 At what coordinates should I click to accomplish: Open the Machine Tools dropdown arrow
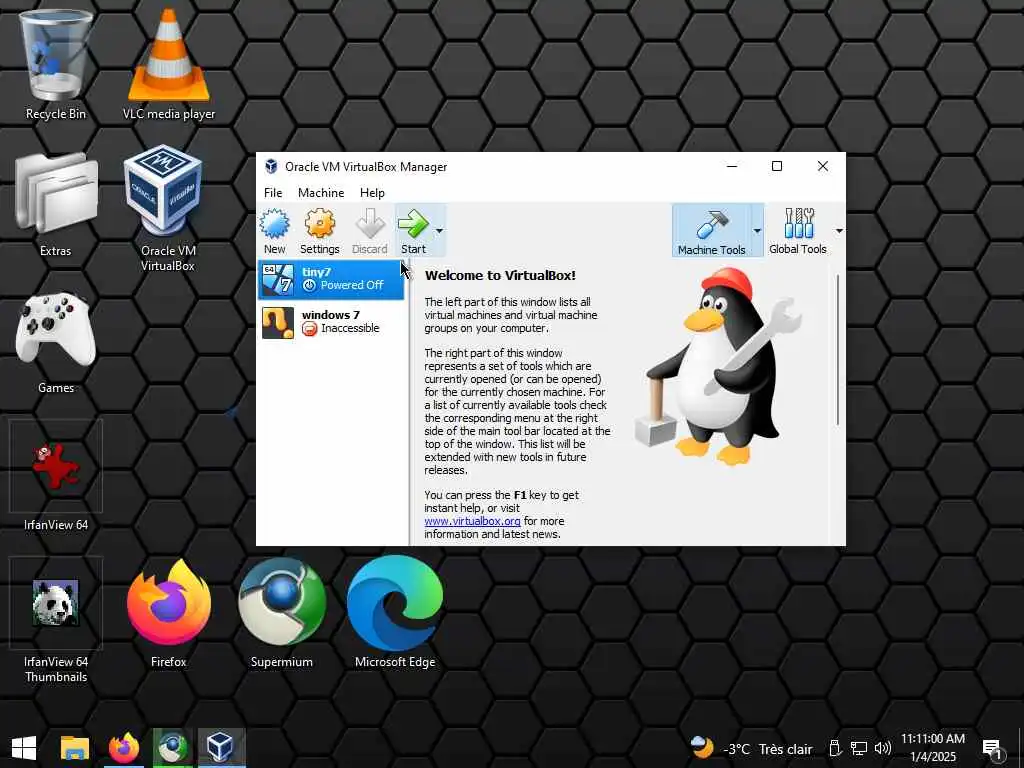point(757,231)
